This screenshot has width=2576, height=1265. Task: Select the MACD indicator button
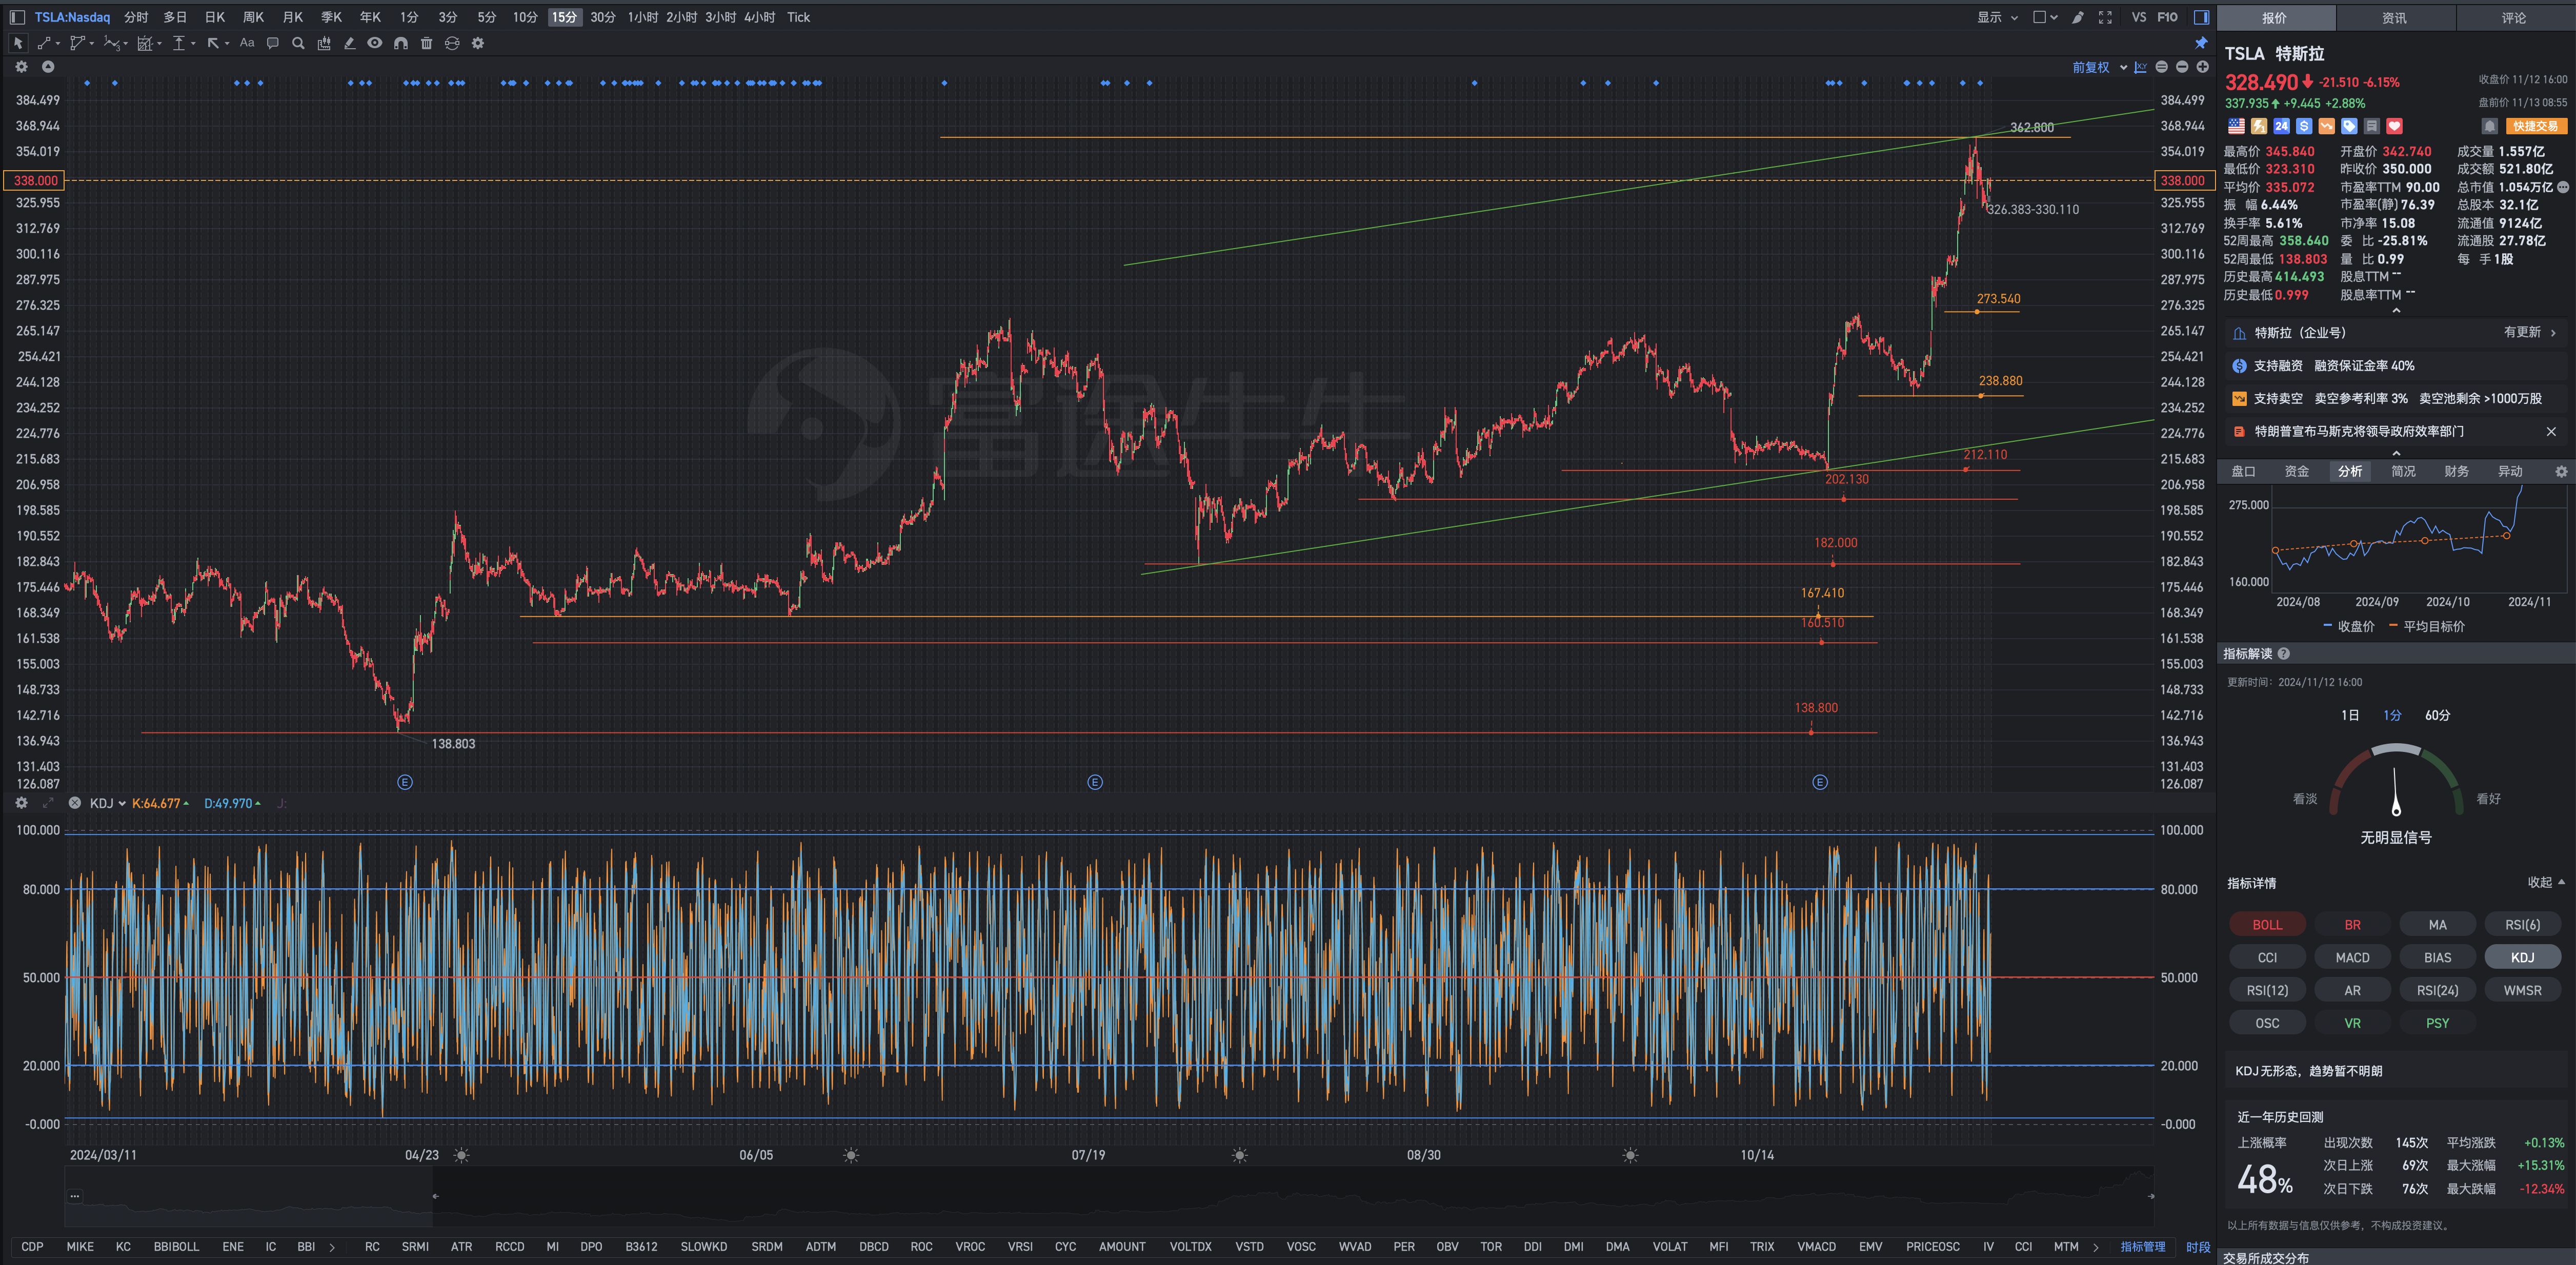point(2352,957)
